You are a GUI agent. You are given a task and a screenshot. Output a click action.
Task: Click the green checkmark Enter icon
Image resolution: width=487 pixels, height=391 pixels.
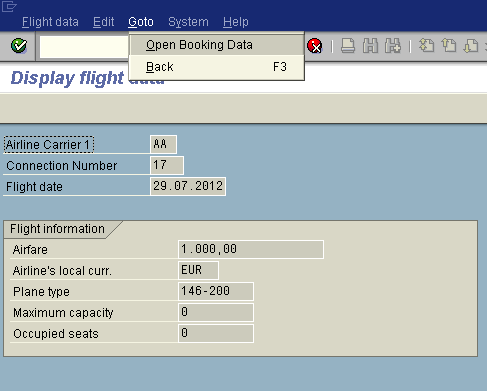click(19, 46)
